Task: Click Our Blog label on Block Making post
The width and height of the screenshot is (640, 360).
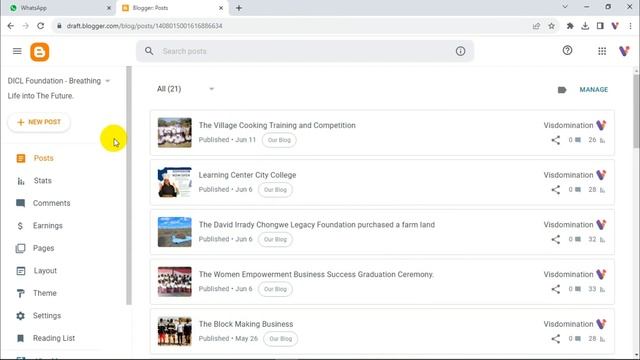Action: pyautogui.click(x=280, y=339)
